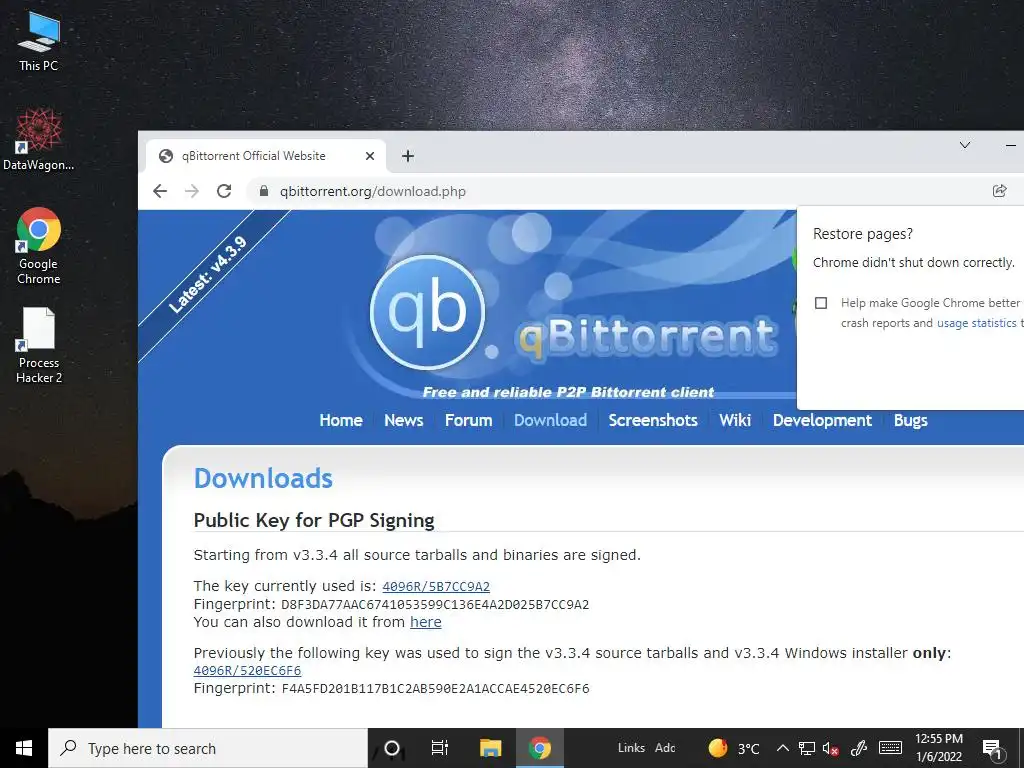Click the Latest: v4.3.9 ribbon banner
Image resolution: width=1024 pixels, height=768 pixels.
[x=208, y=276]
